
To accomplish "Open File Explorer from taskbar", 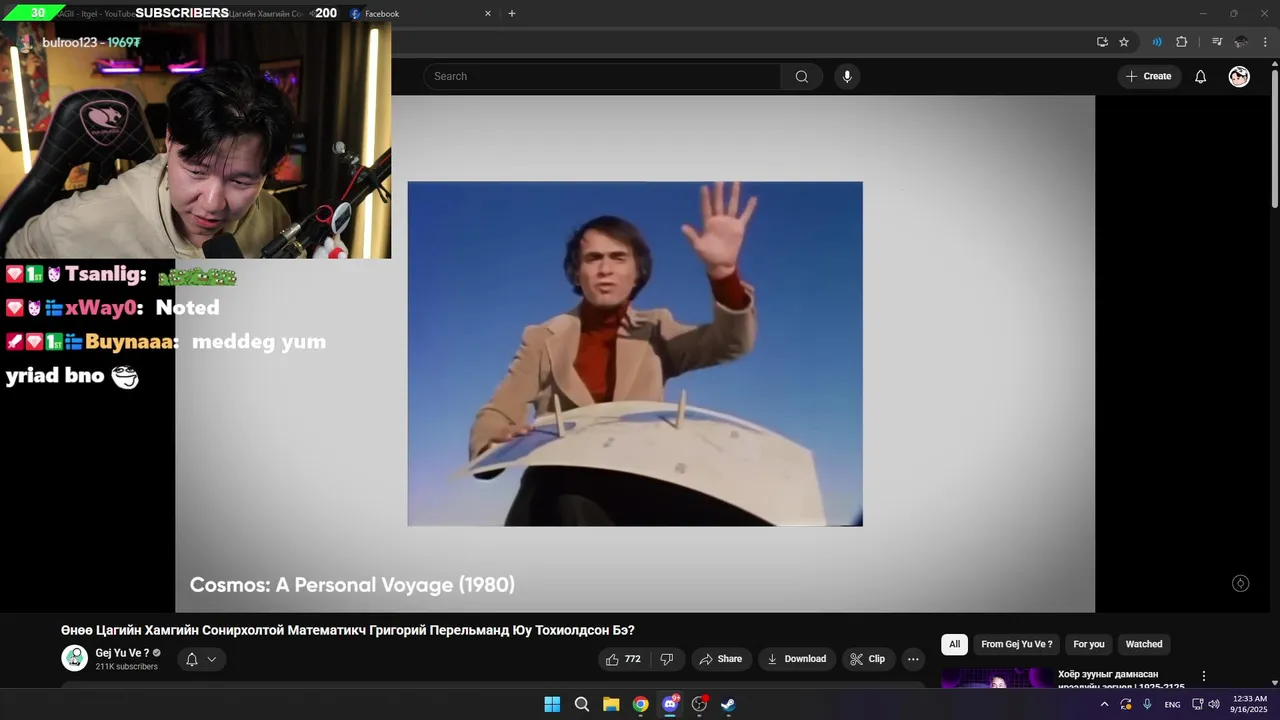I will pyautogui.click(x=611, y=704).
